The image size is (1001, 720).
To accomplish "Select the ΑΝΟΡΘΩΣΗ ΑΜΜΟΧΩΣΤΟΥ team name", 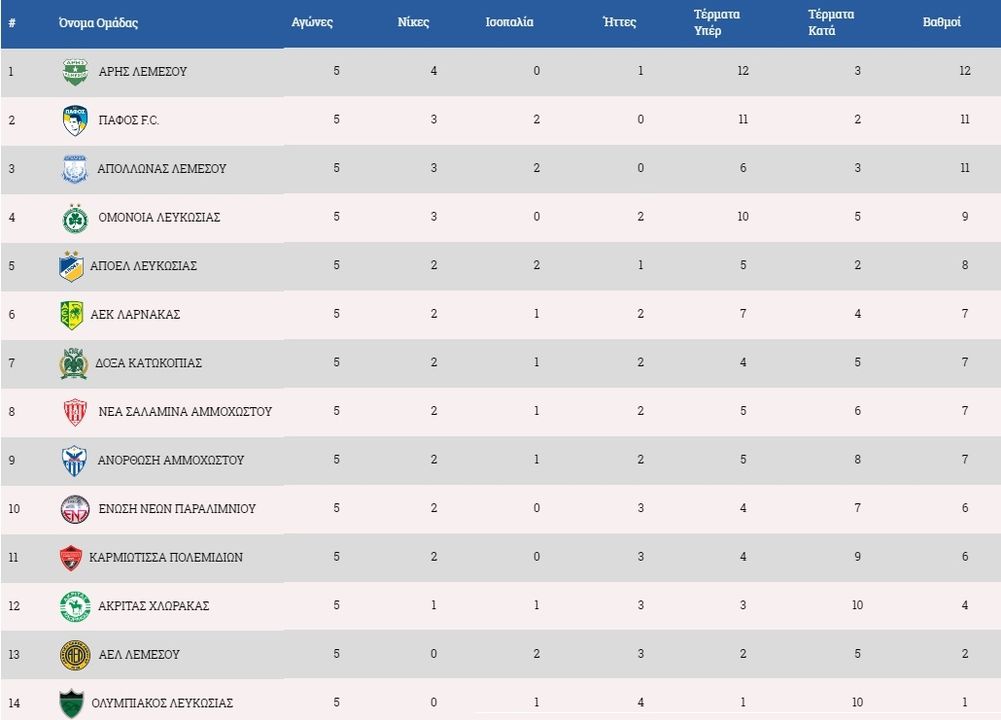I will 170,460.
